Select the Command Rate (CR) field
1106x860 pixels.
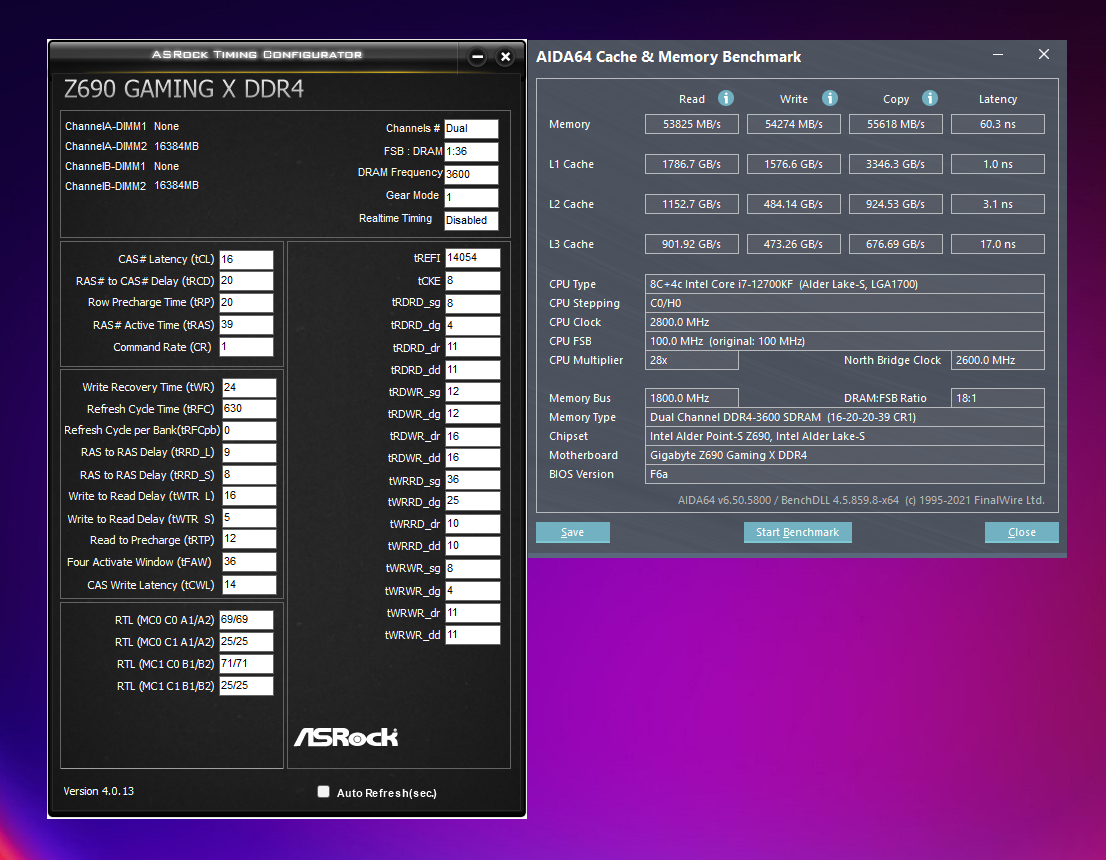246,346
